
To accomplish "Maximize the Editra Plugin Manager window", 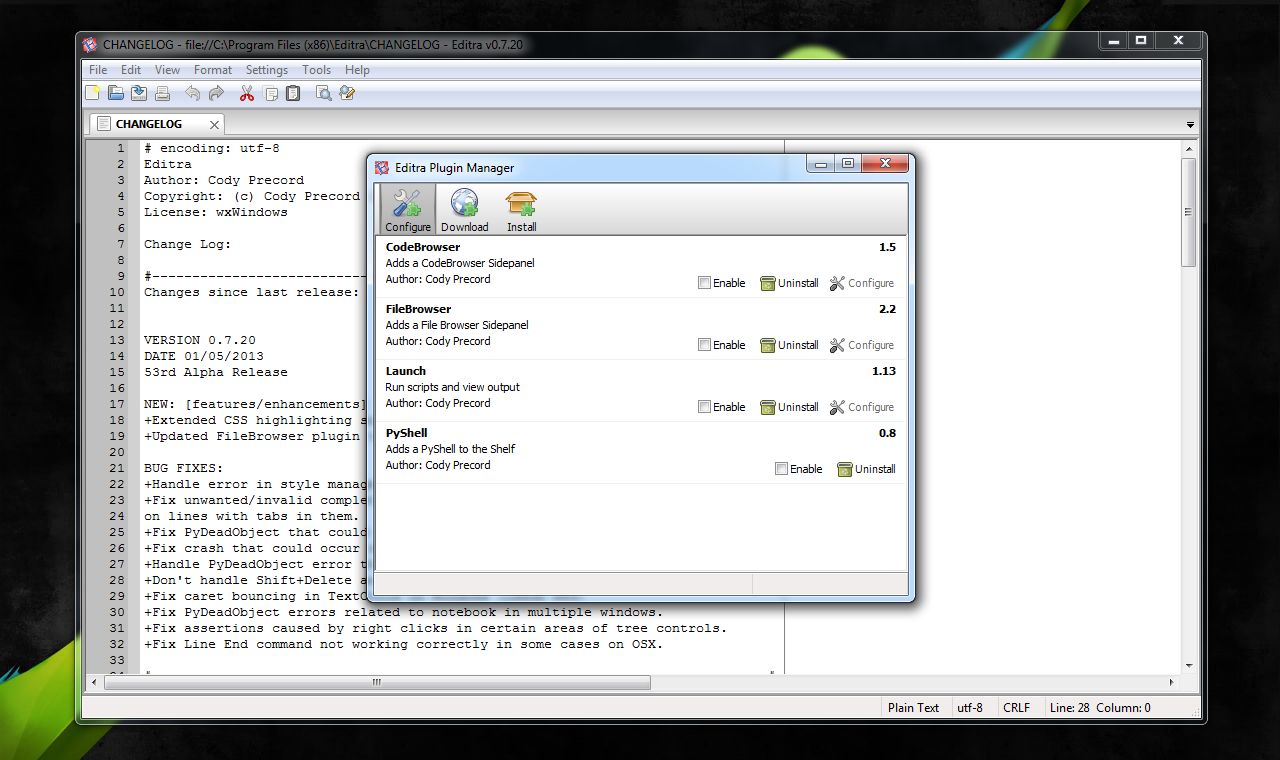I will pyautogui.click(x=847, y=164).
